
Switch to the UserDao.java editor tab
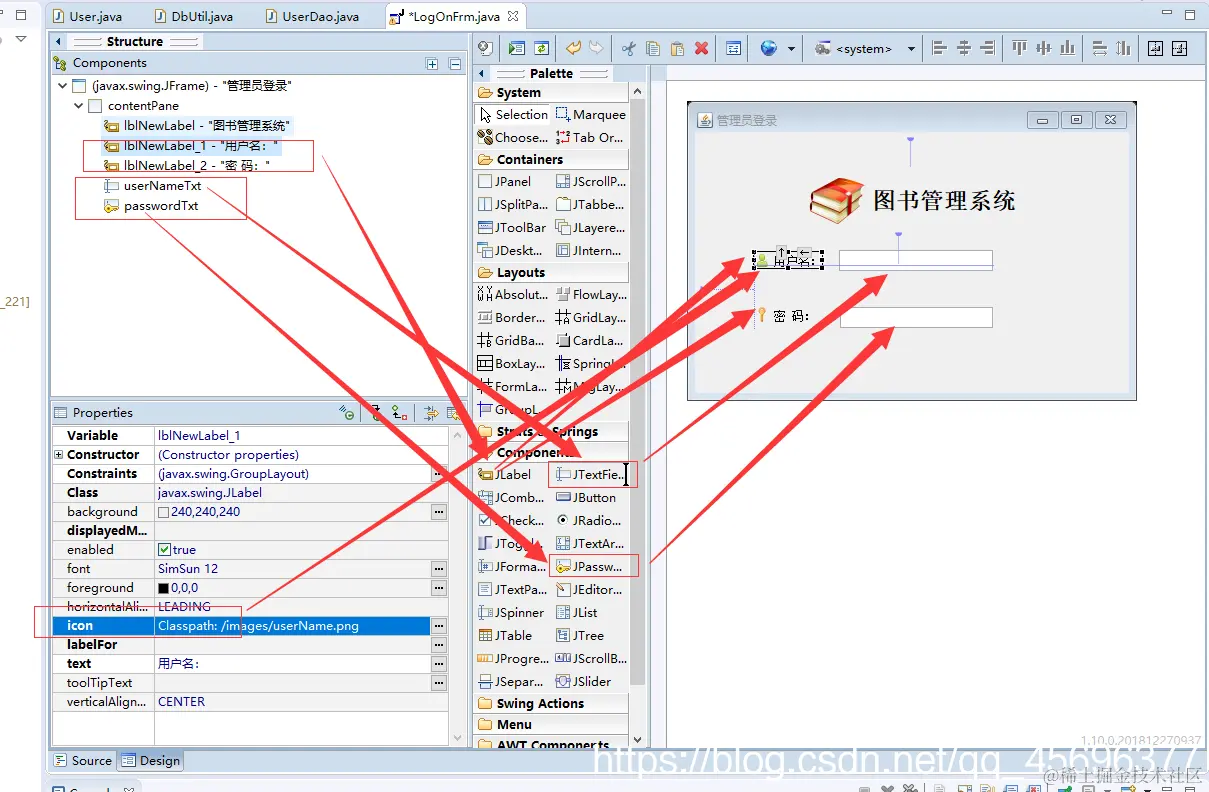tap(311, 16)
